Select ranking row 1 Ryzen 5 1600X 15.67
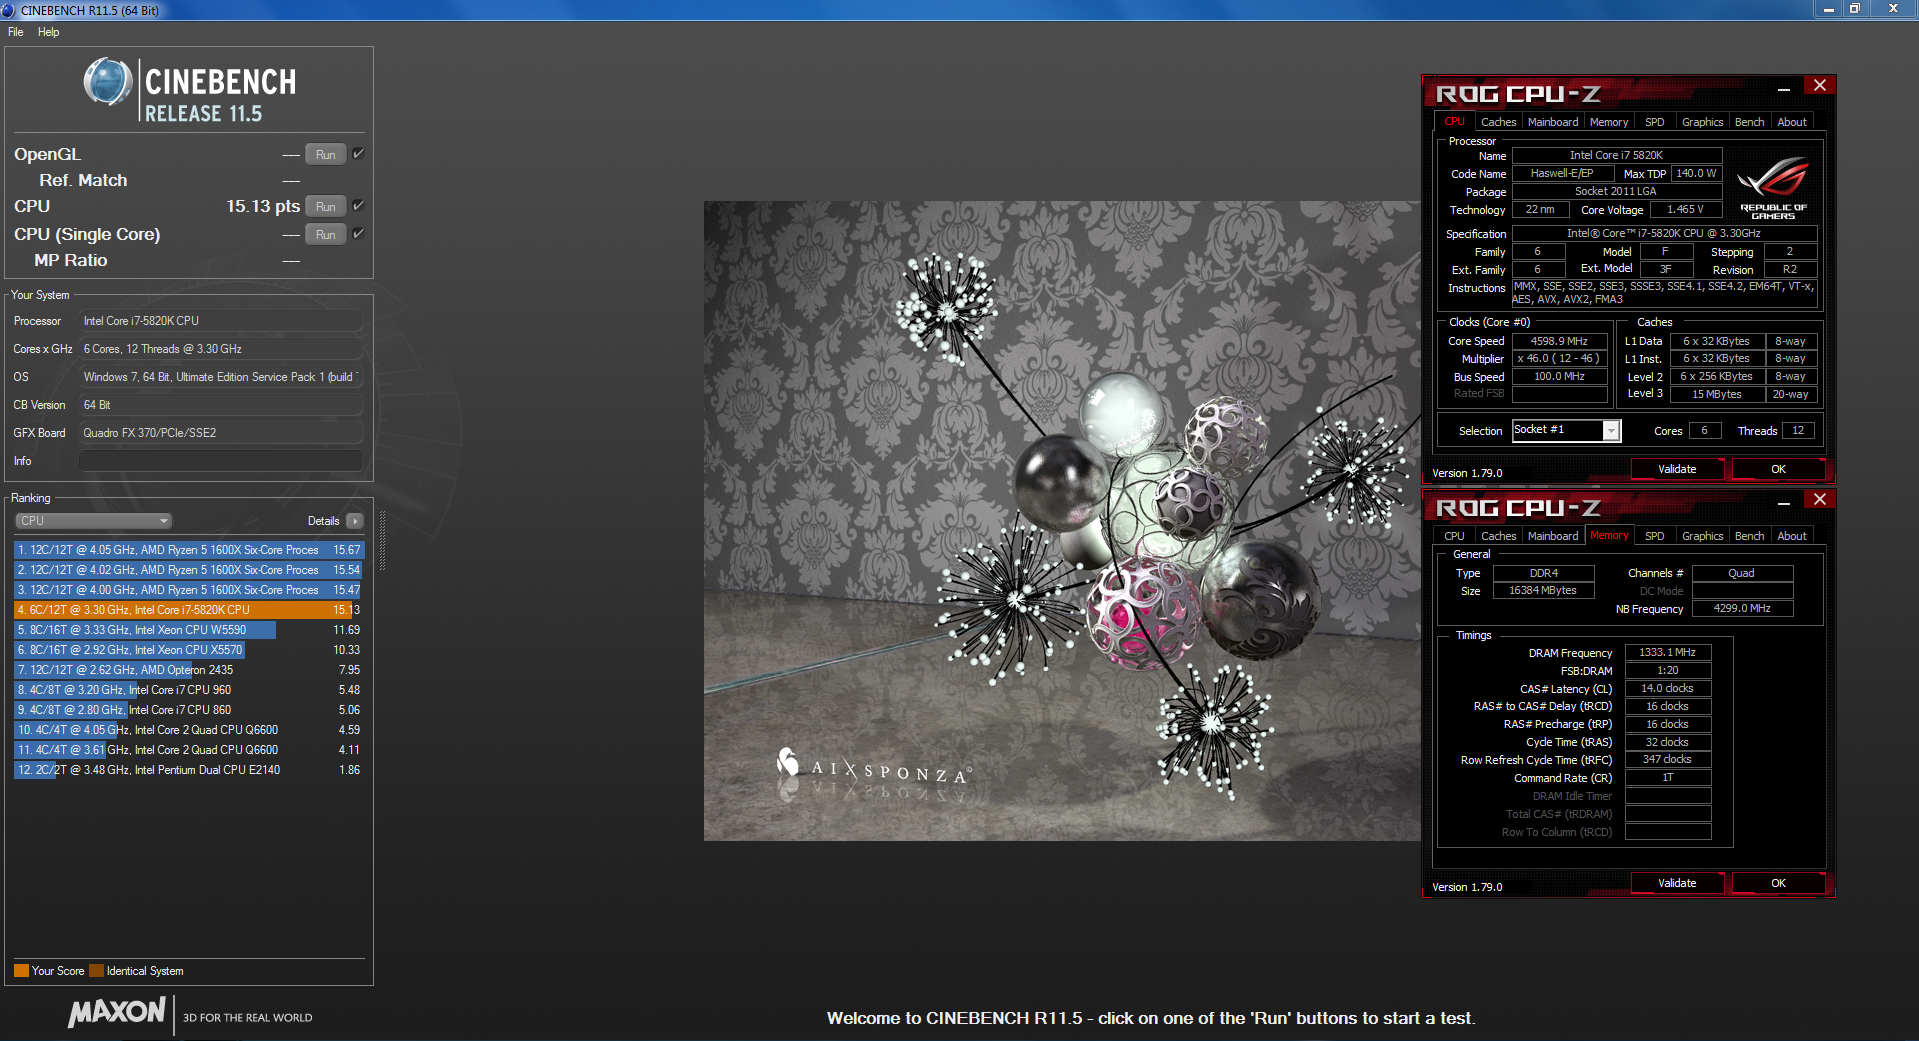This screenshot has height=1041, width=1919. pyautogui.click(x=189, y=550)
